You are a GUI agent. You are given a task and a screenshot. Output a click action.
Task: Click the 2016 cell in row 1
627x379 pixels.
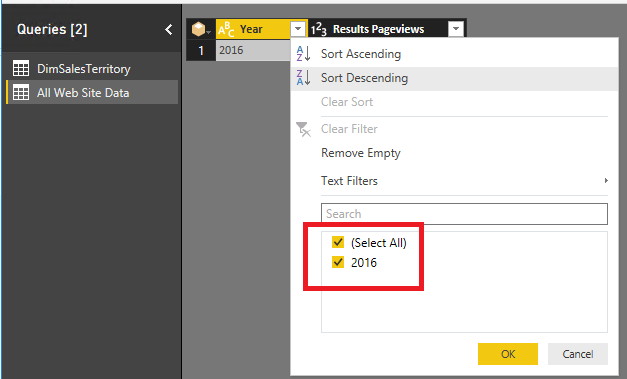pyautogui.click(x=253, y=50)
